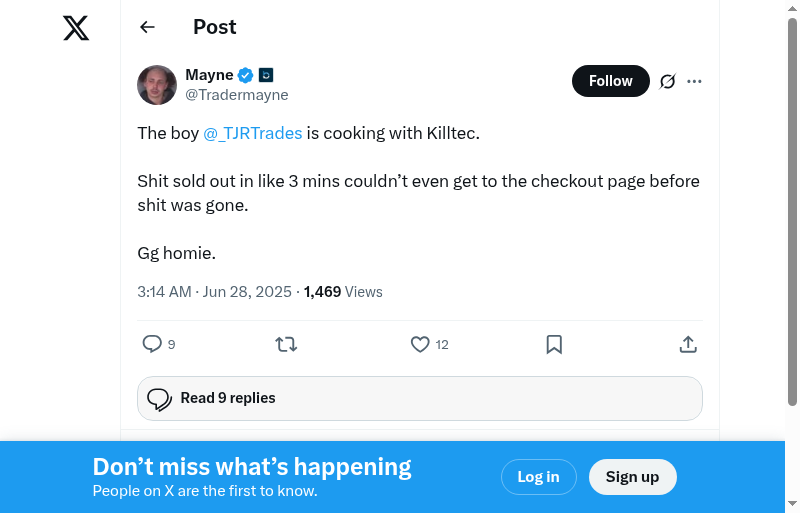Click the scrollbar down arrow
This screenshot has height=513, width=800.
coord(792,503)
